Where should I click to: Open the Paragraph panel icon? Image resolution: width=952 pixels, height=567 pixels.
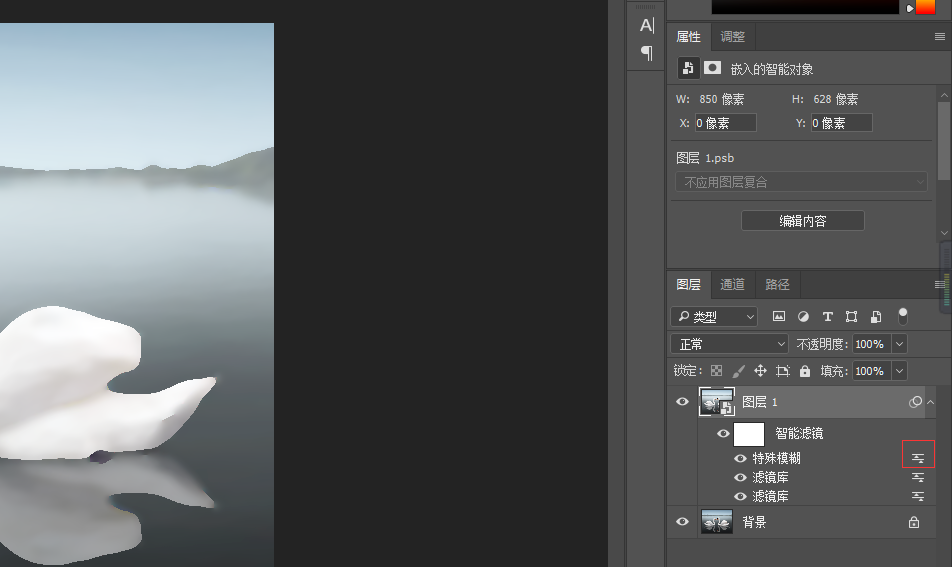tap(647, 53)
